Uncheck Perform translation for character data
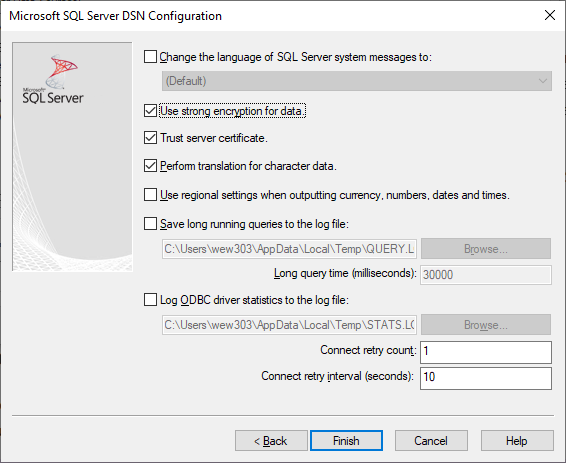 [150, 166]
